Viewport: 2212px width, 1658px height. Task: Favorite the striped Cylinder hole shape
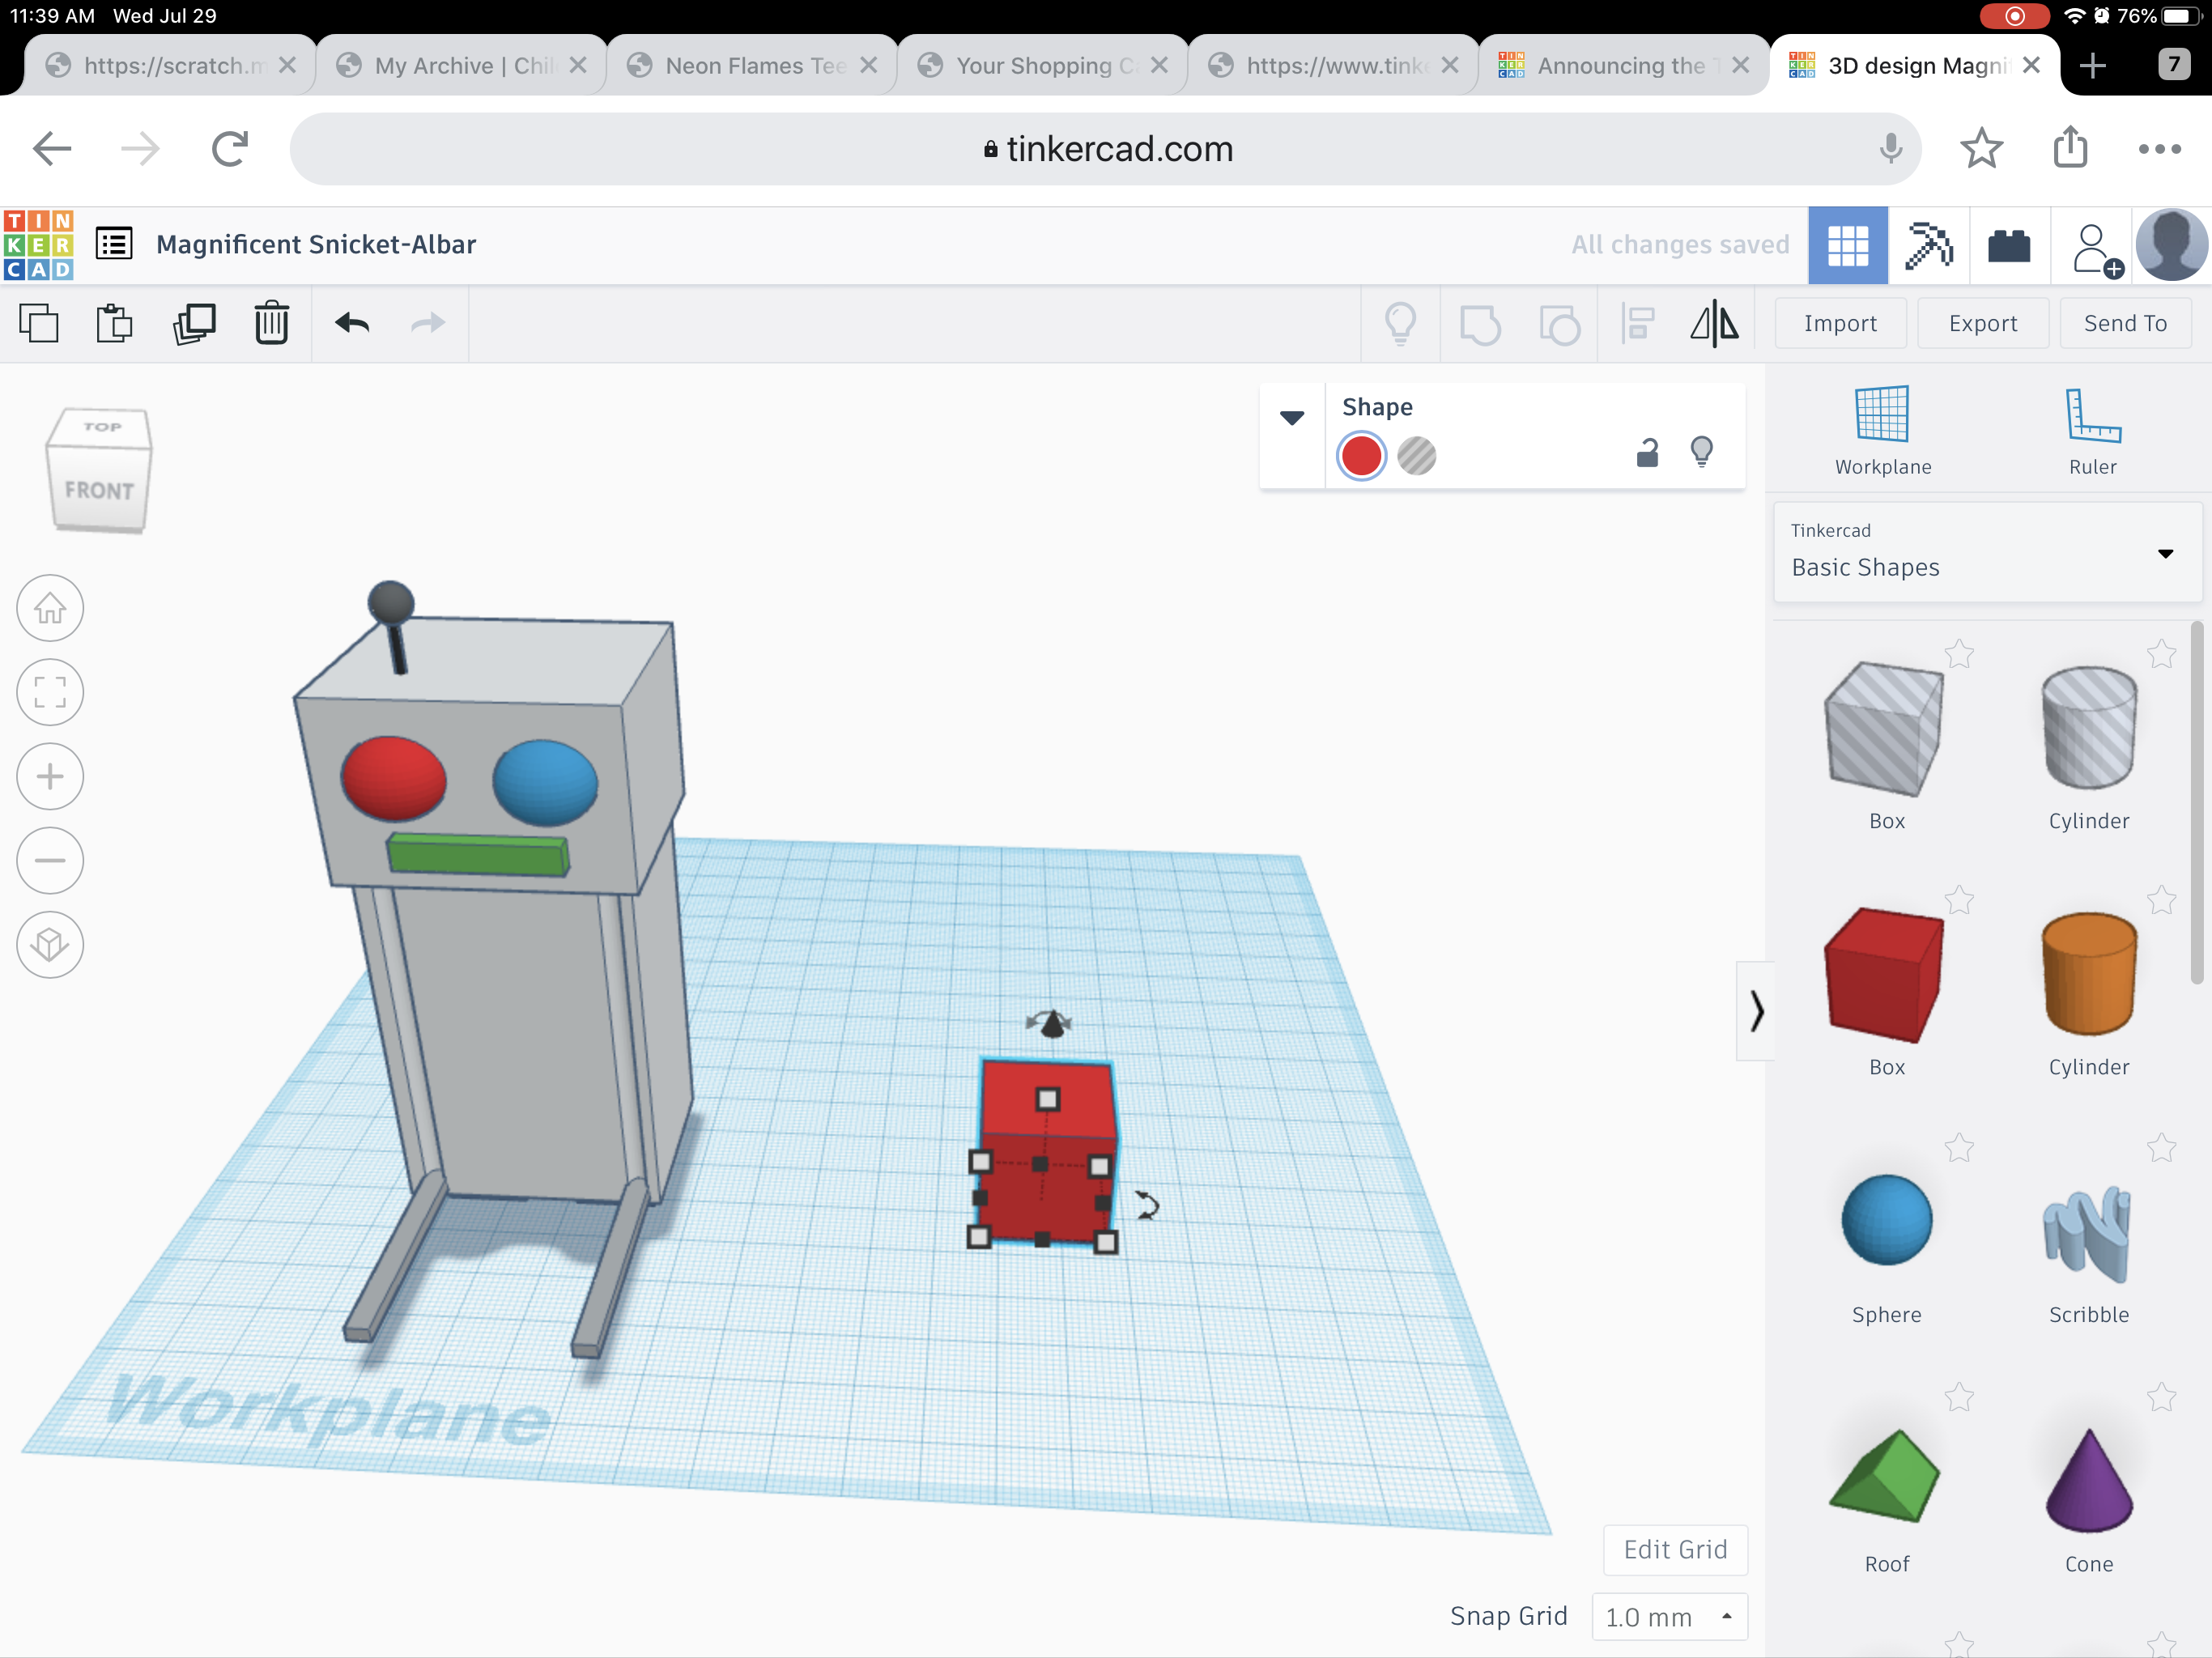pyautogui.click(x=2161, y=655)
